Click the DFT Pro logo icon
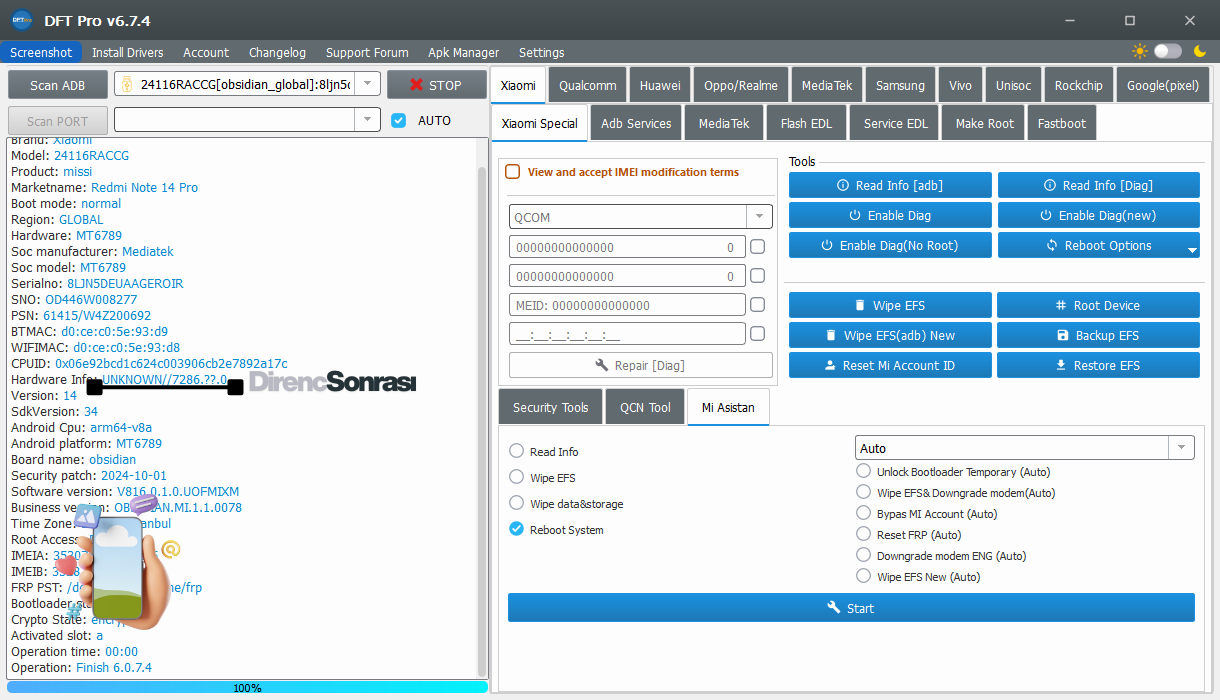 pyautogui.click(x=22, y=20)
